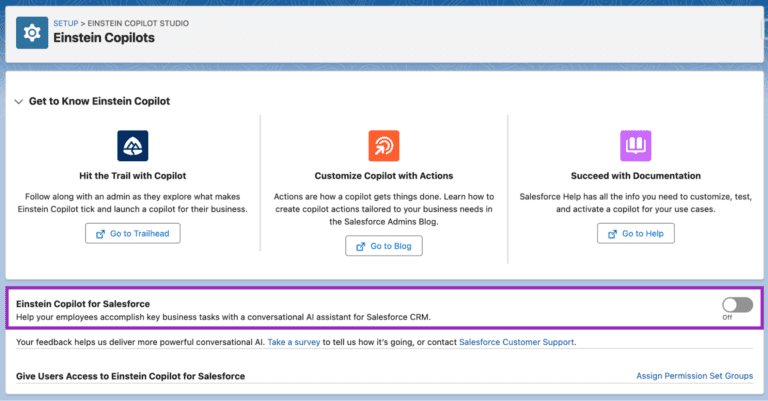Open the Salesforce Customer Support link
The width and height of the screenshot is (768, 401).
[516, 342]
